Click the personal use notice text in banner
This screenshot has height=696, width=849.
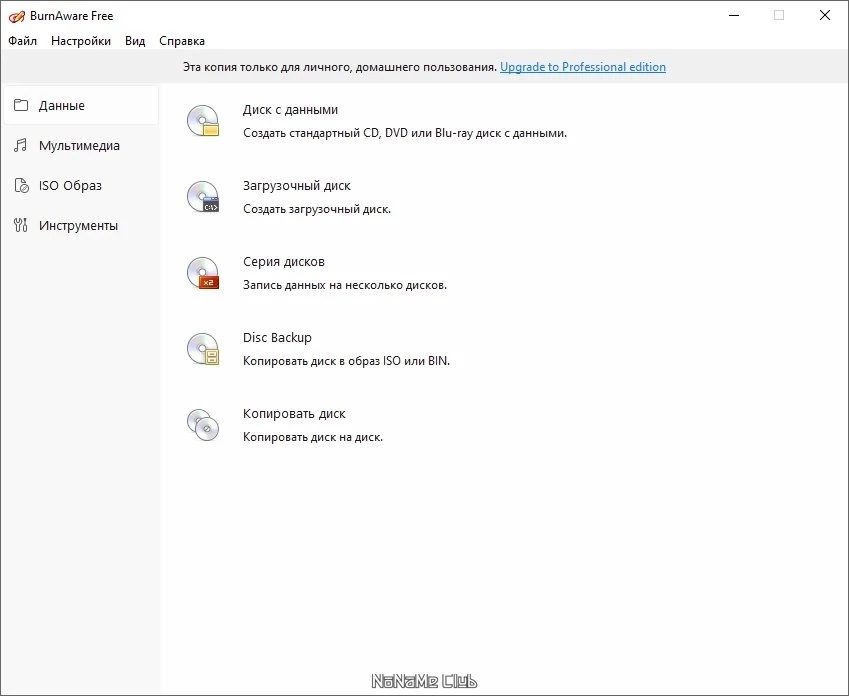pos(340,67)
